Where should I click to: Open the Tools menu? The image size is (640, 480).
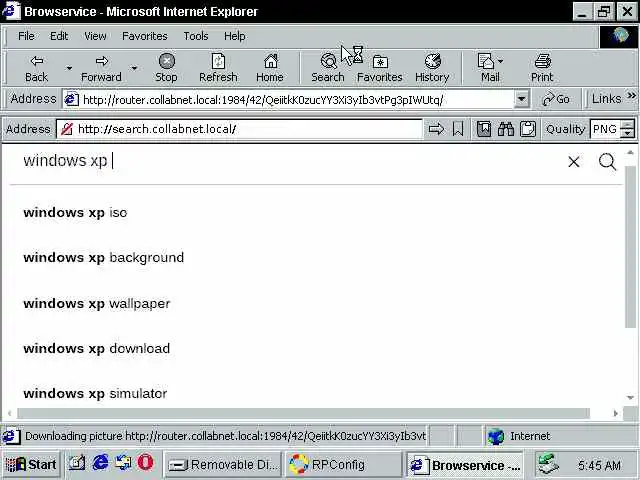[x=196, y=36]
